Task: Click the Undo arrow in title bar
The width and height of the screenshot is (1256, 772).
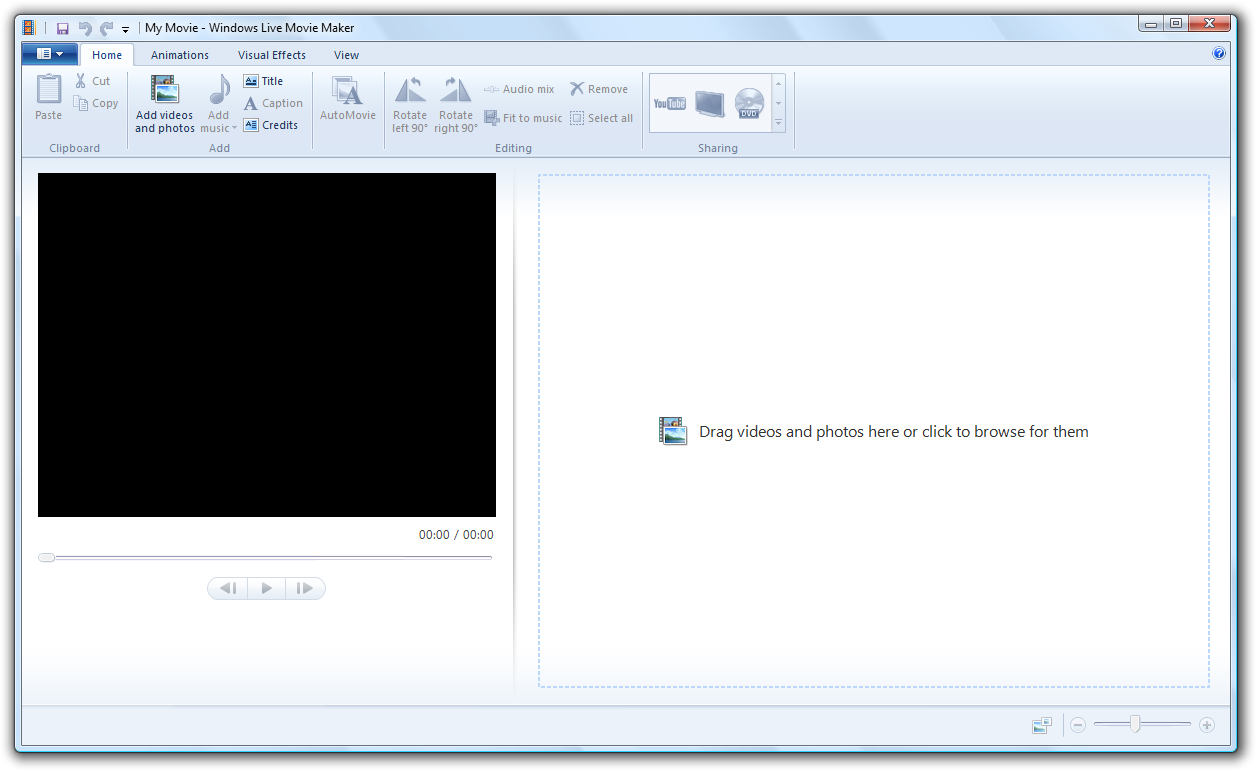Action: (85, 28)
